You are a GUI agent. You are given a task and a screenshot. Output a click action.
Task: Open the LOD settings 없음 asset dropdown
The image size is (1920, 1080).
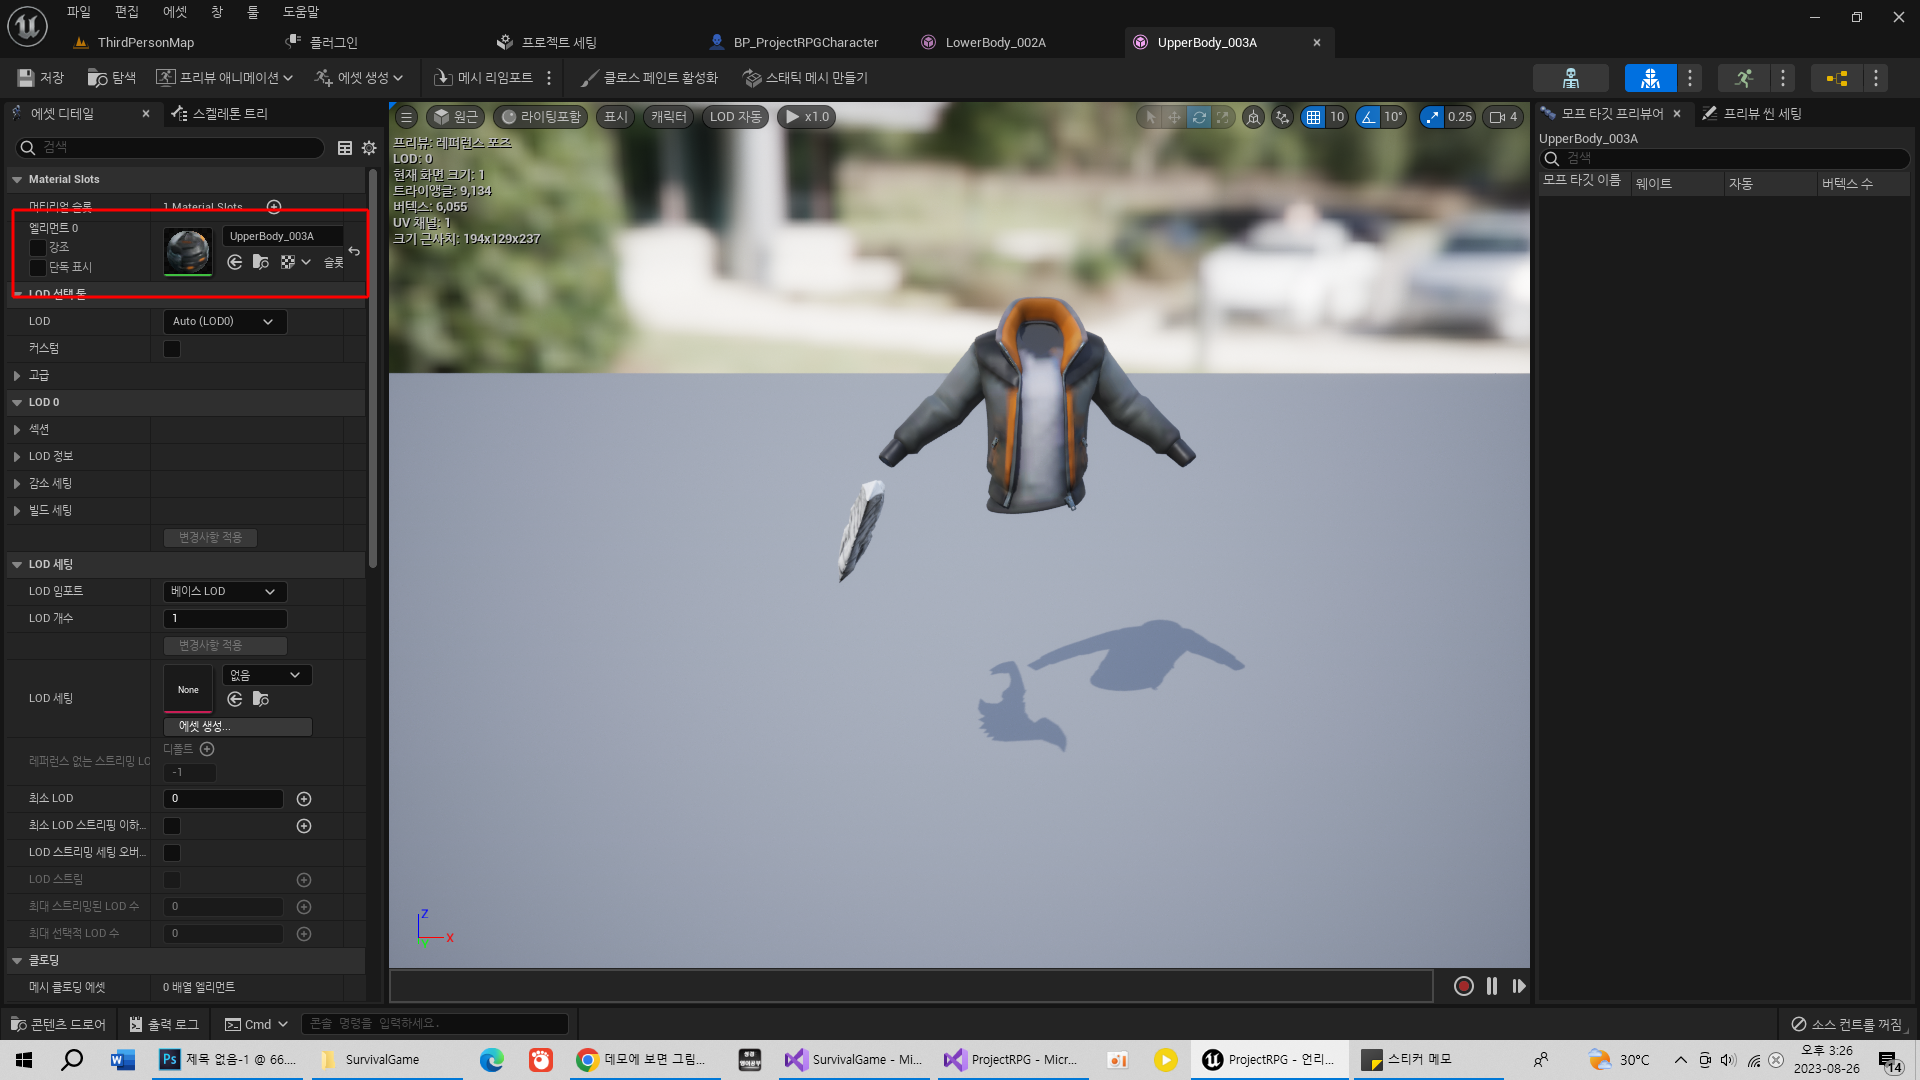pyautogui.click(x=267, y=676)
